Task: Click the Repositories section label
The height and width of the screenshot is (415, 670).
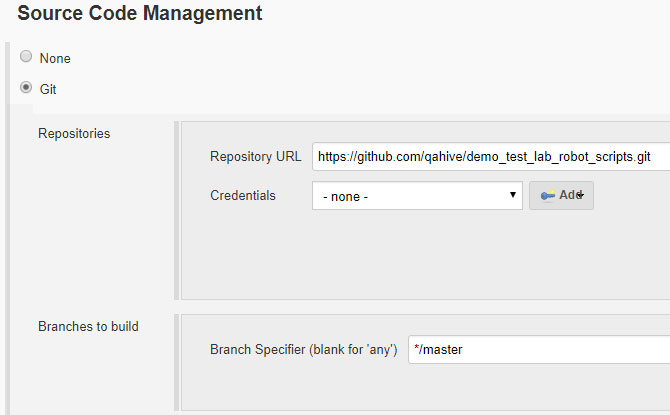Action: 74,133
